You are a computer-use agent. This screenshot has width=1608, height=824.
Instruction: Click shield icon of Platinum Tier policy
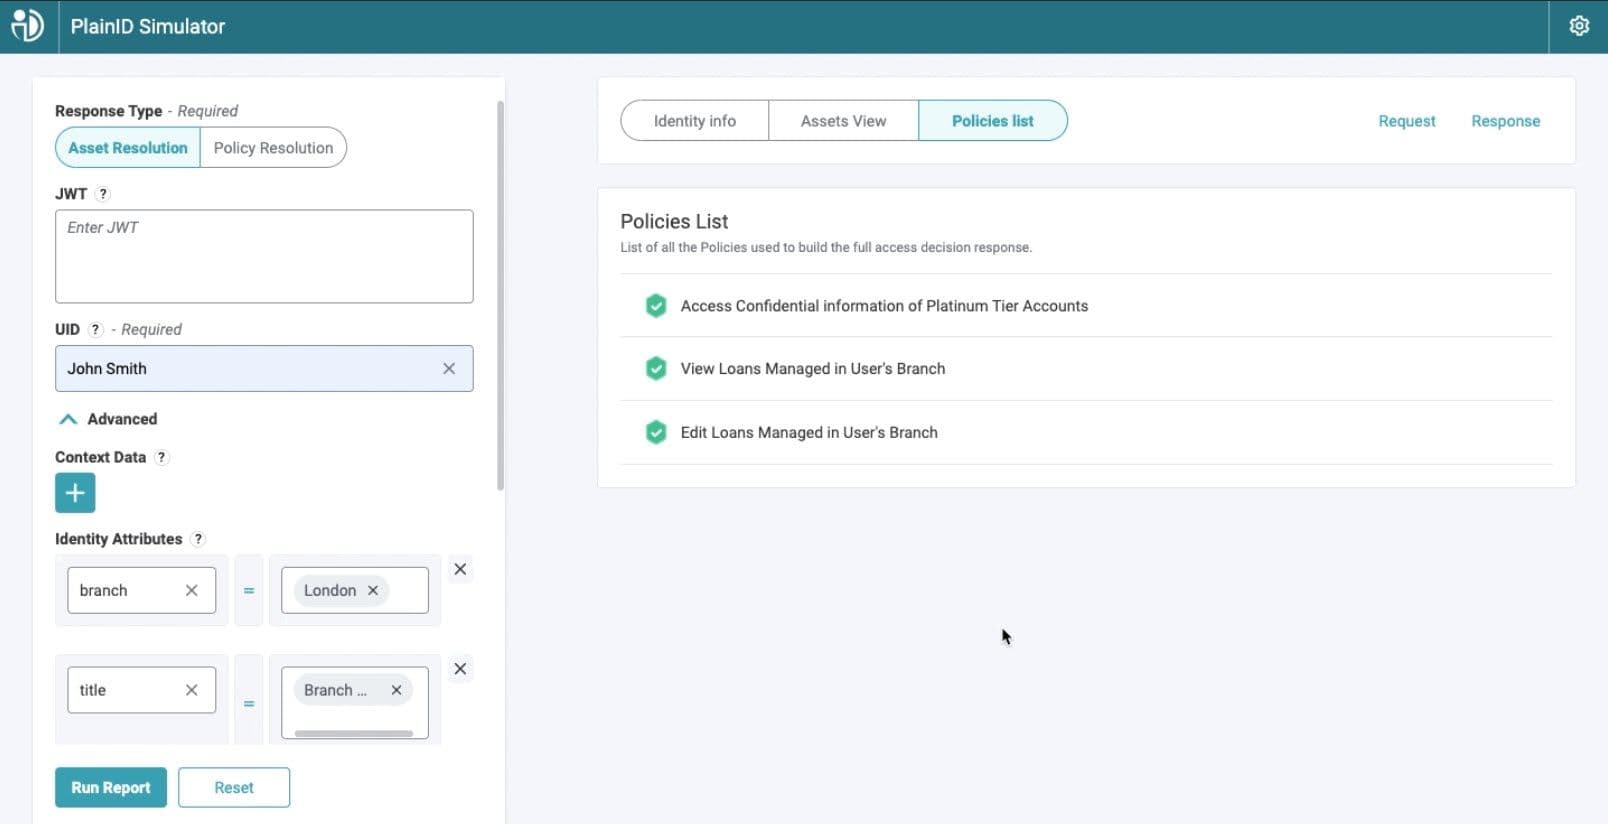(x=656, y=306)
